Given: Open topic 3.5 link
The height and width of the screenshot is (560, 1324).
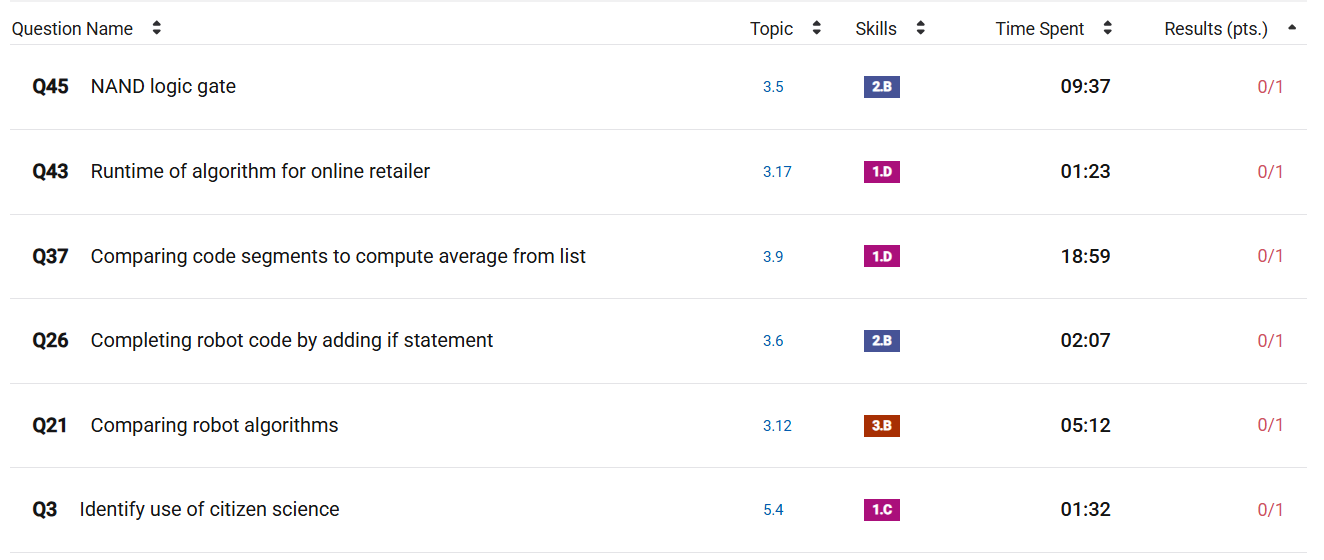Looking at the screenshot, I should point(773,87).
